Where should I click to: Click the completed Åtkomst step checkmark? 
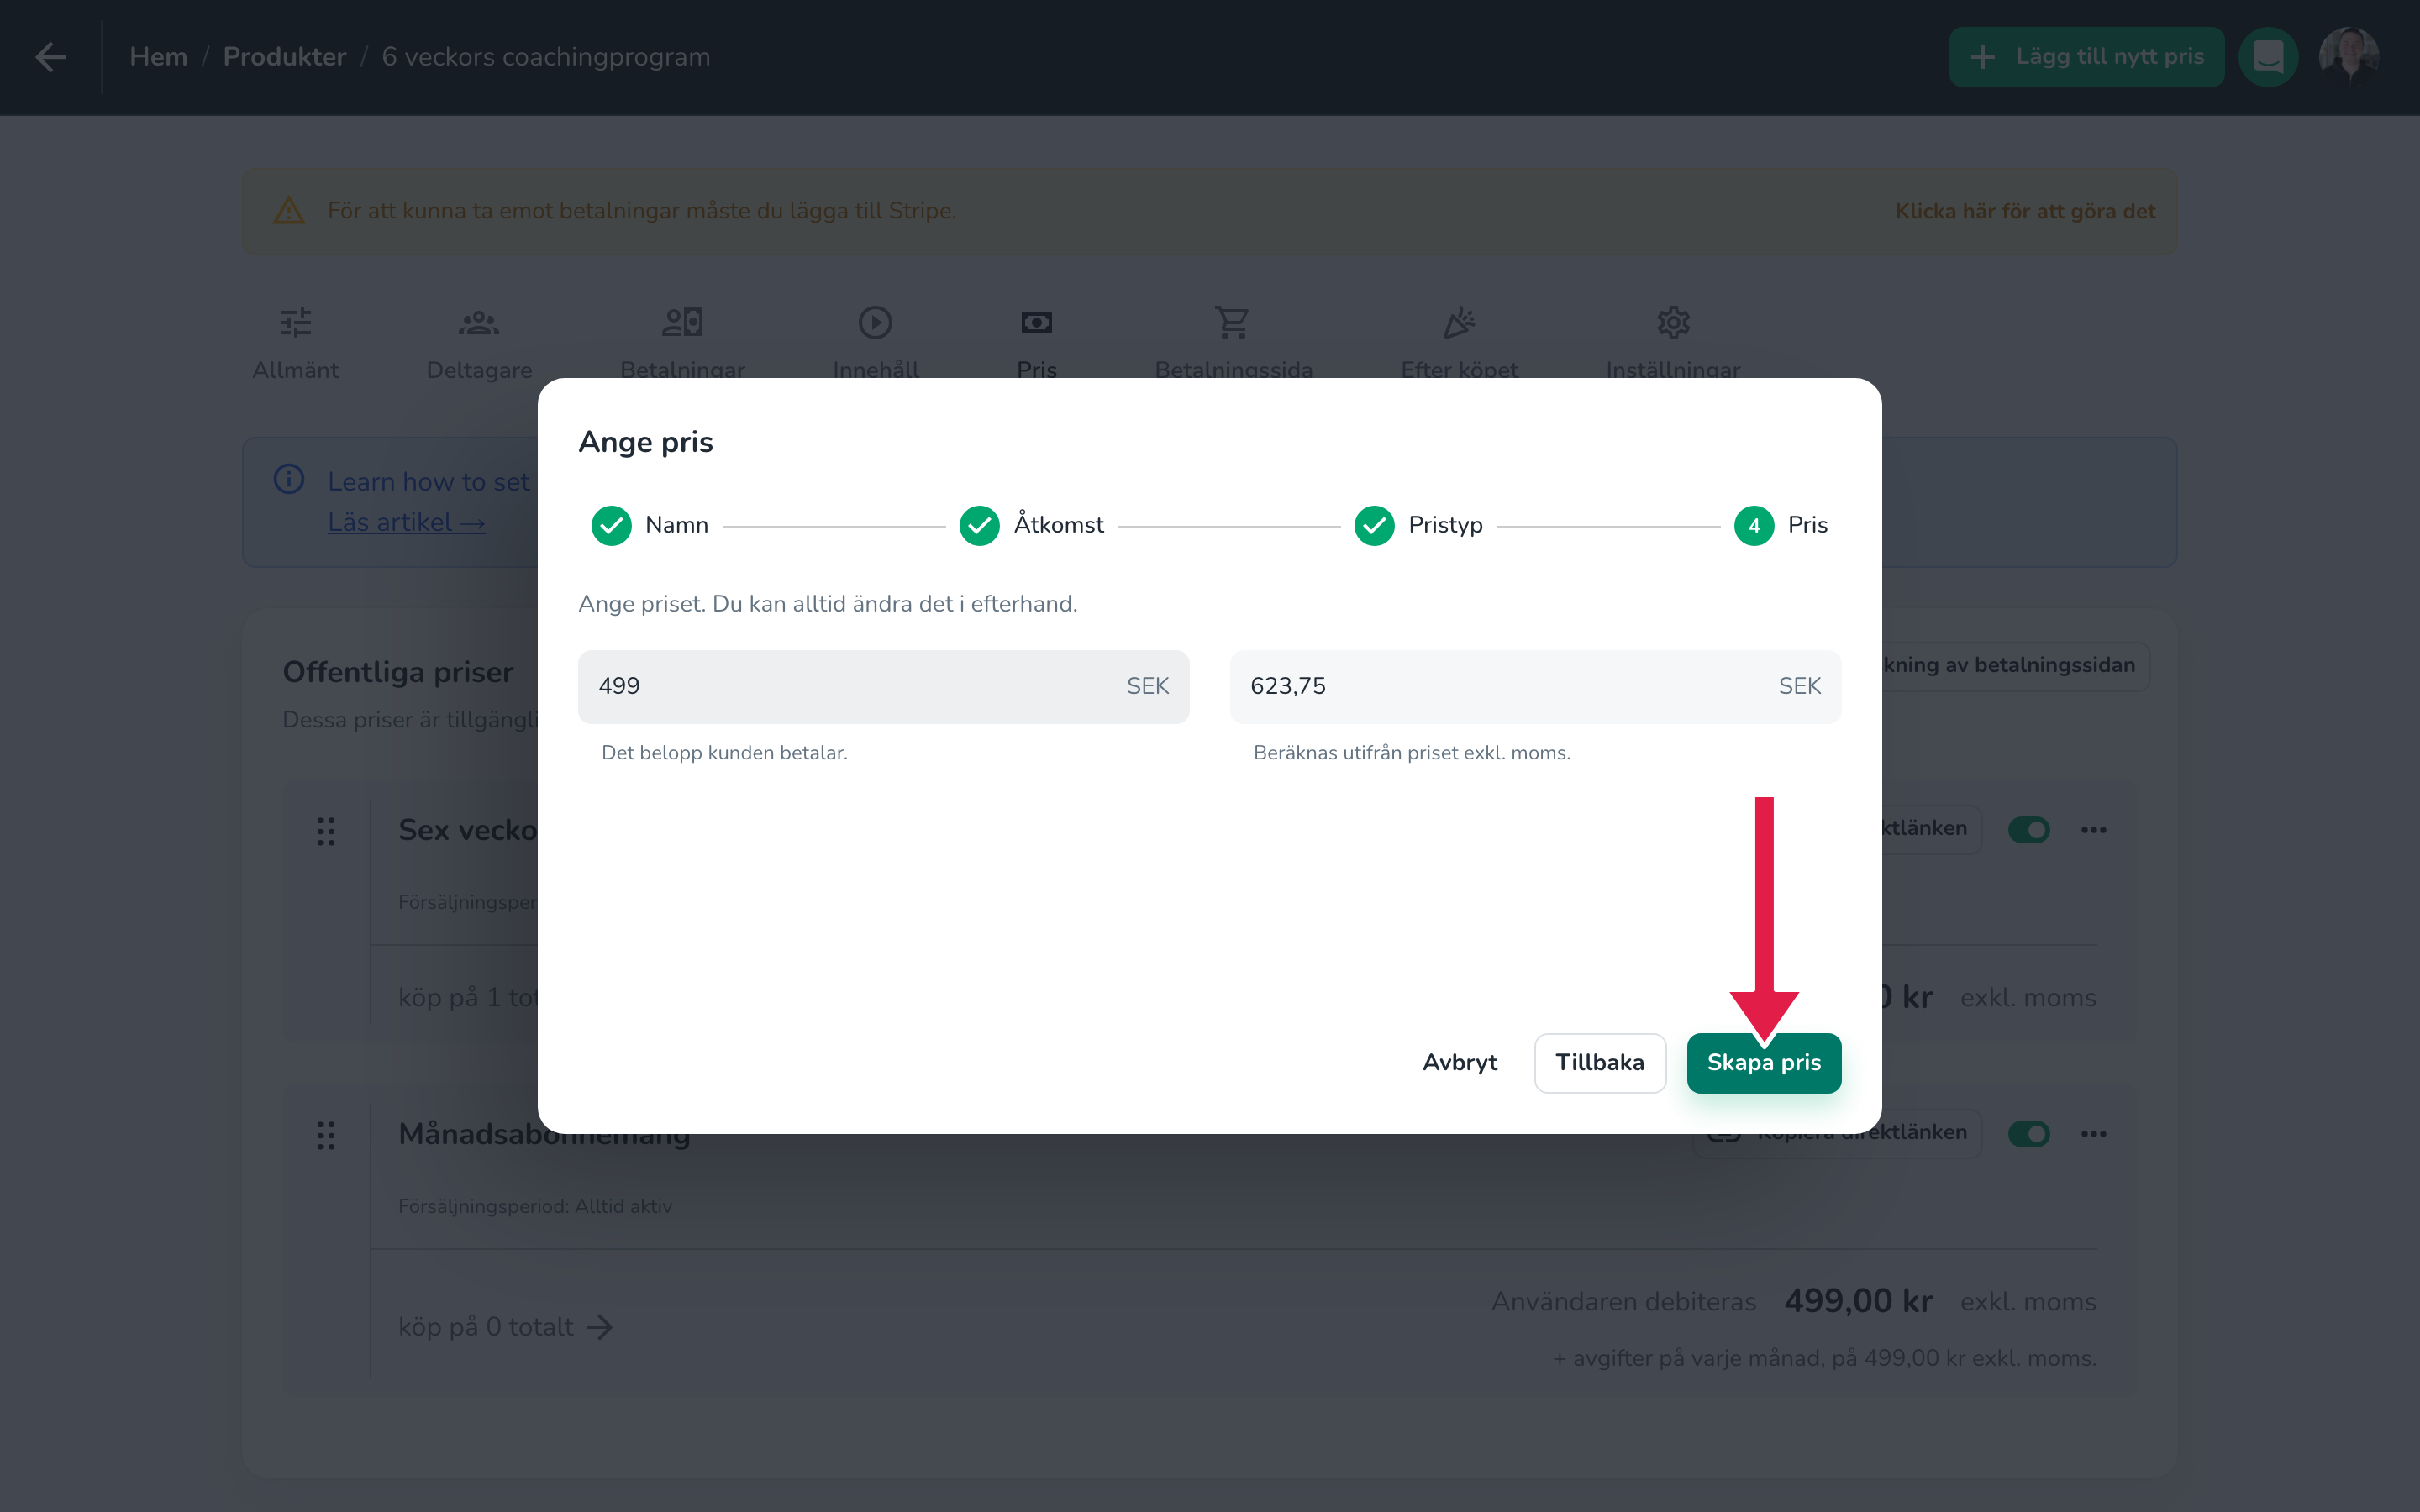coord(979,525)
